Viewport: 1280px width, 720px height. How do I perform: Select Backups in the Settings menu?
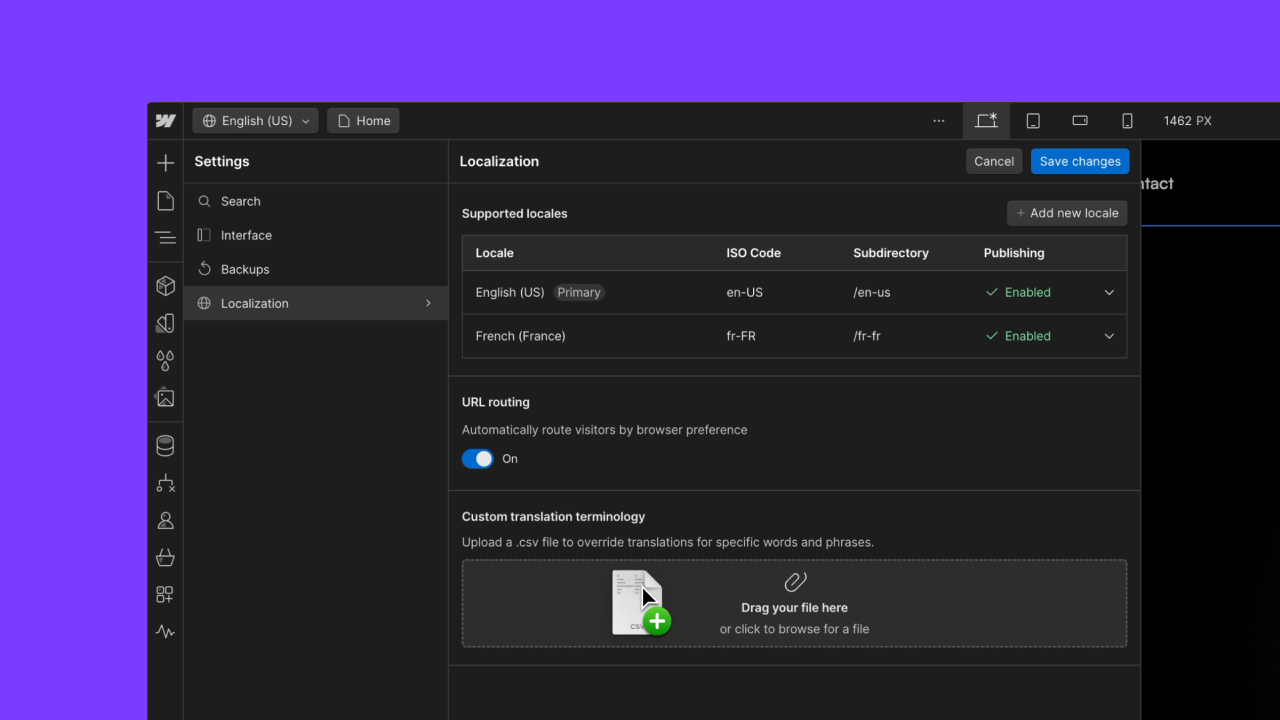pos(245,270)
